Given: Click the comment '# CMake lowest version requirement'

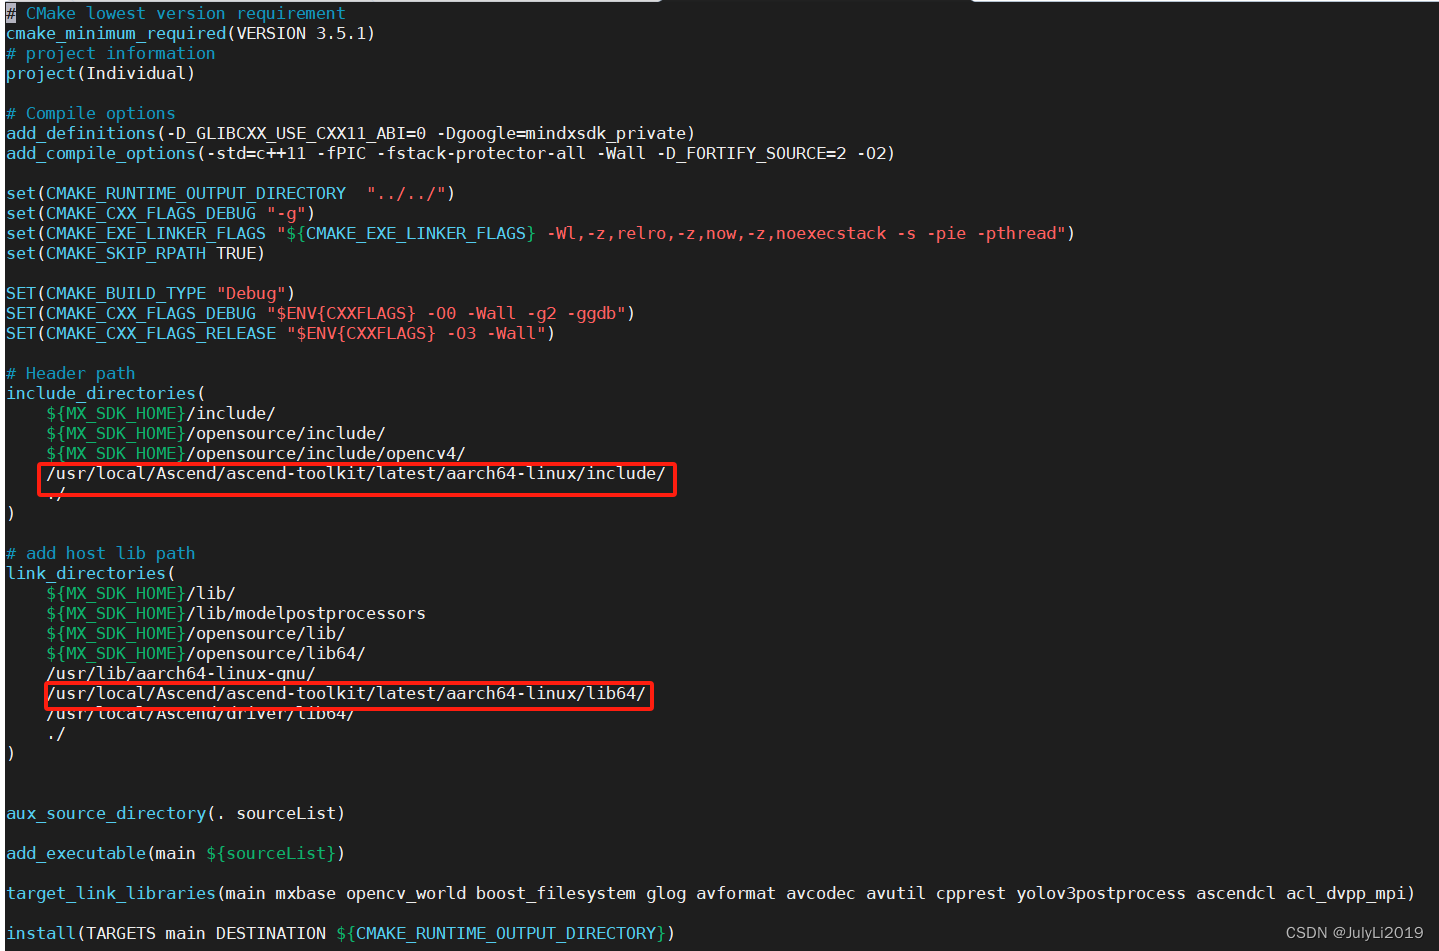Looking at the screenshot, I should [176, 13].
